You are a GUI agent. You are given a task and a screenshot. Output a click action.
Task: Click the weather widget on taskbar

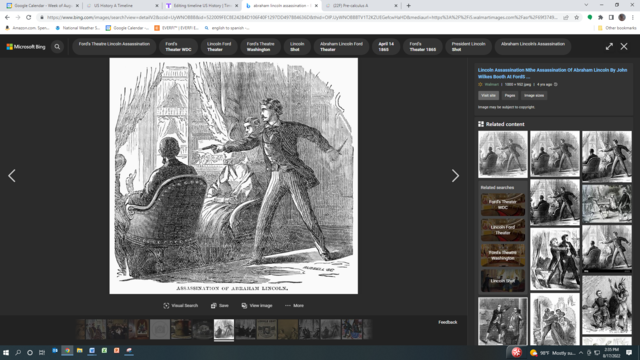(553, 353)
